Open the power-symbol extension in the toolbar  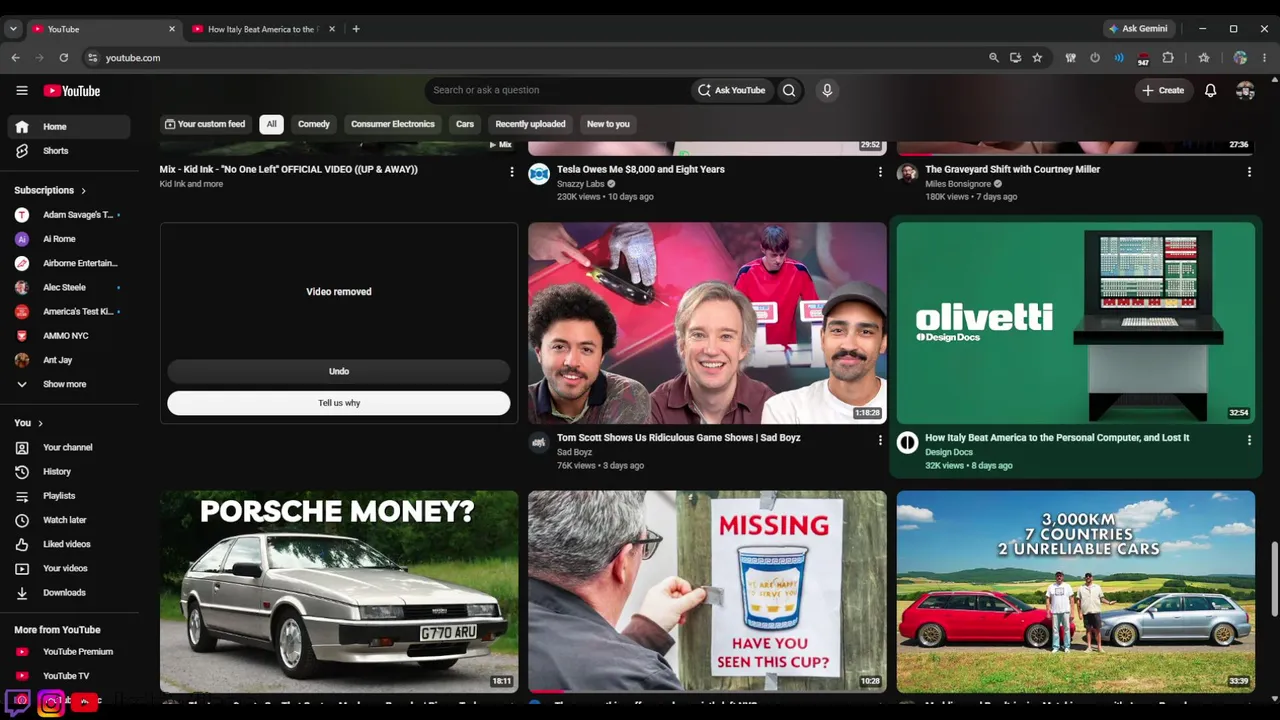pyautogui.click(x=1095, y=58)
